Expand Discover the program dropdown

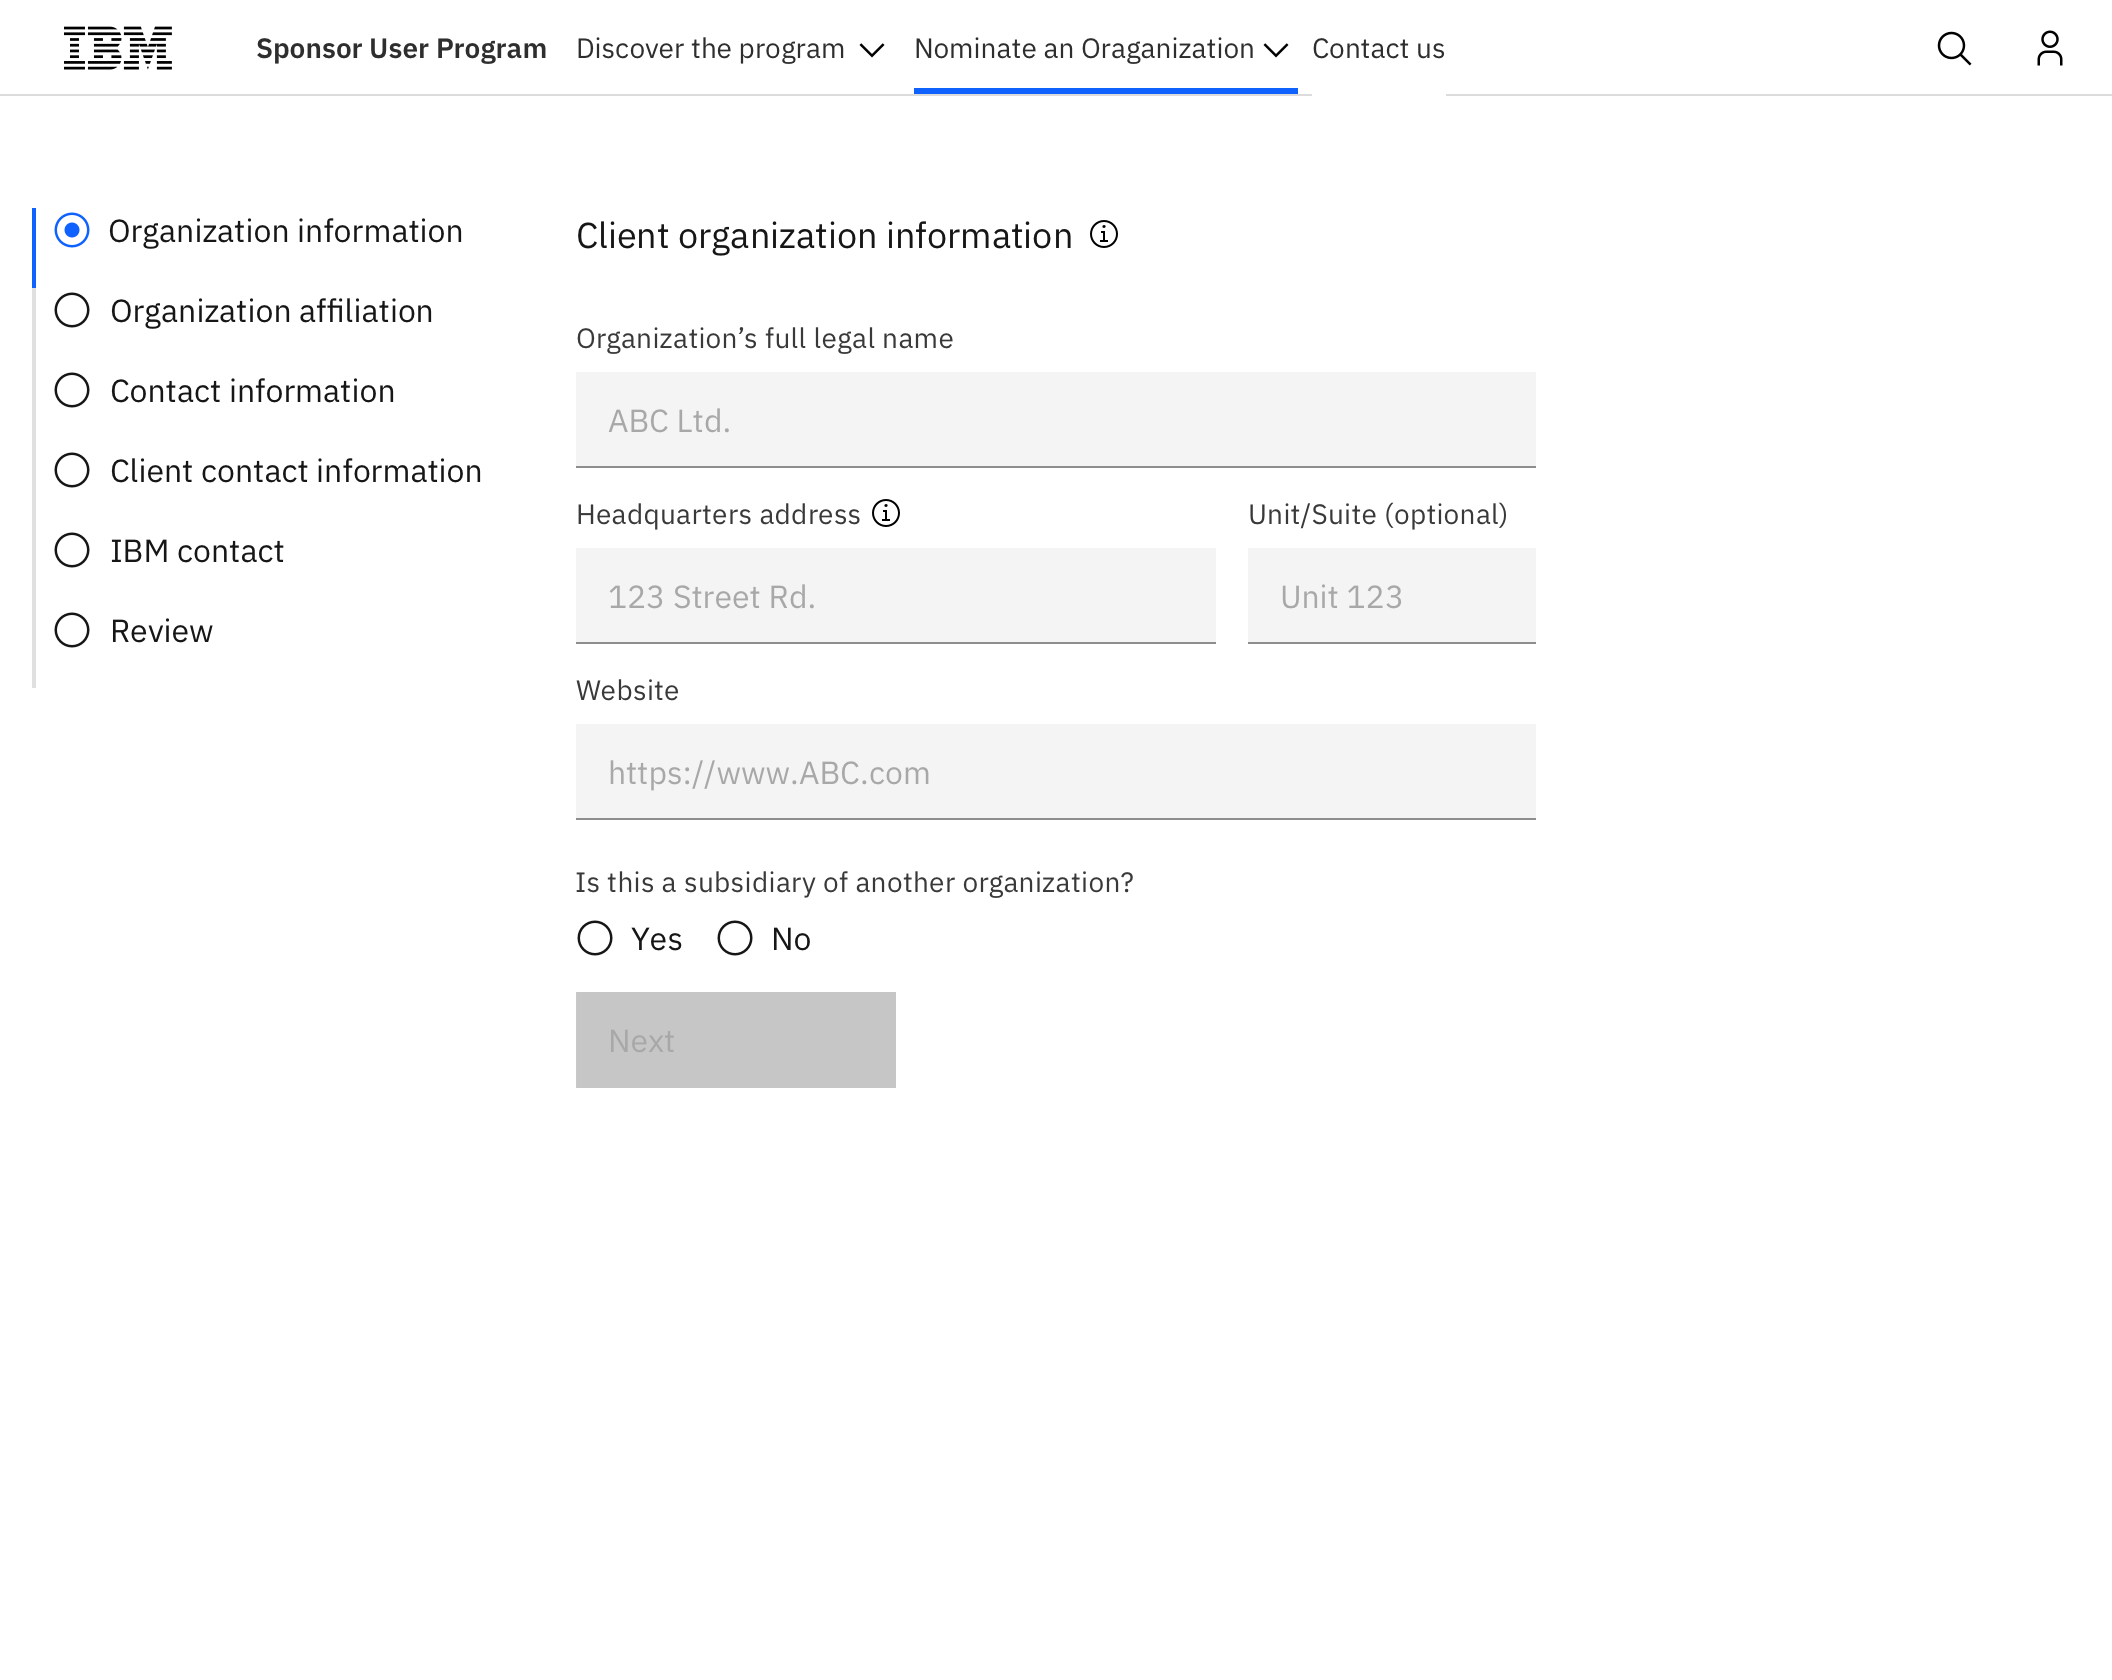[x=730, y=49]
